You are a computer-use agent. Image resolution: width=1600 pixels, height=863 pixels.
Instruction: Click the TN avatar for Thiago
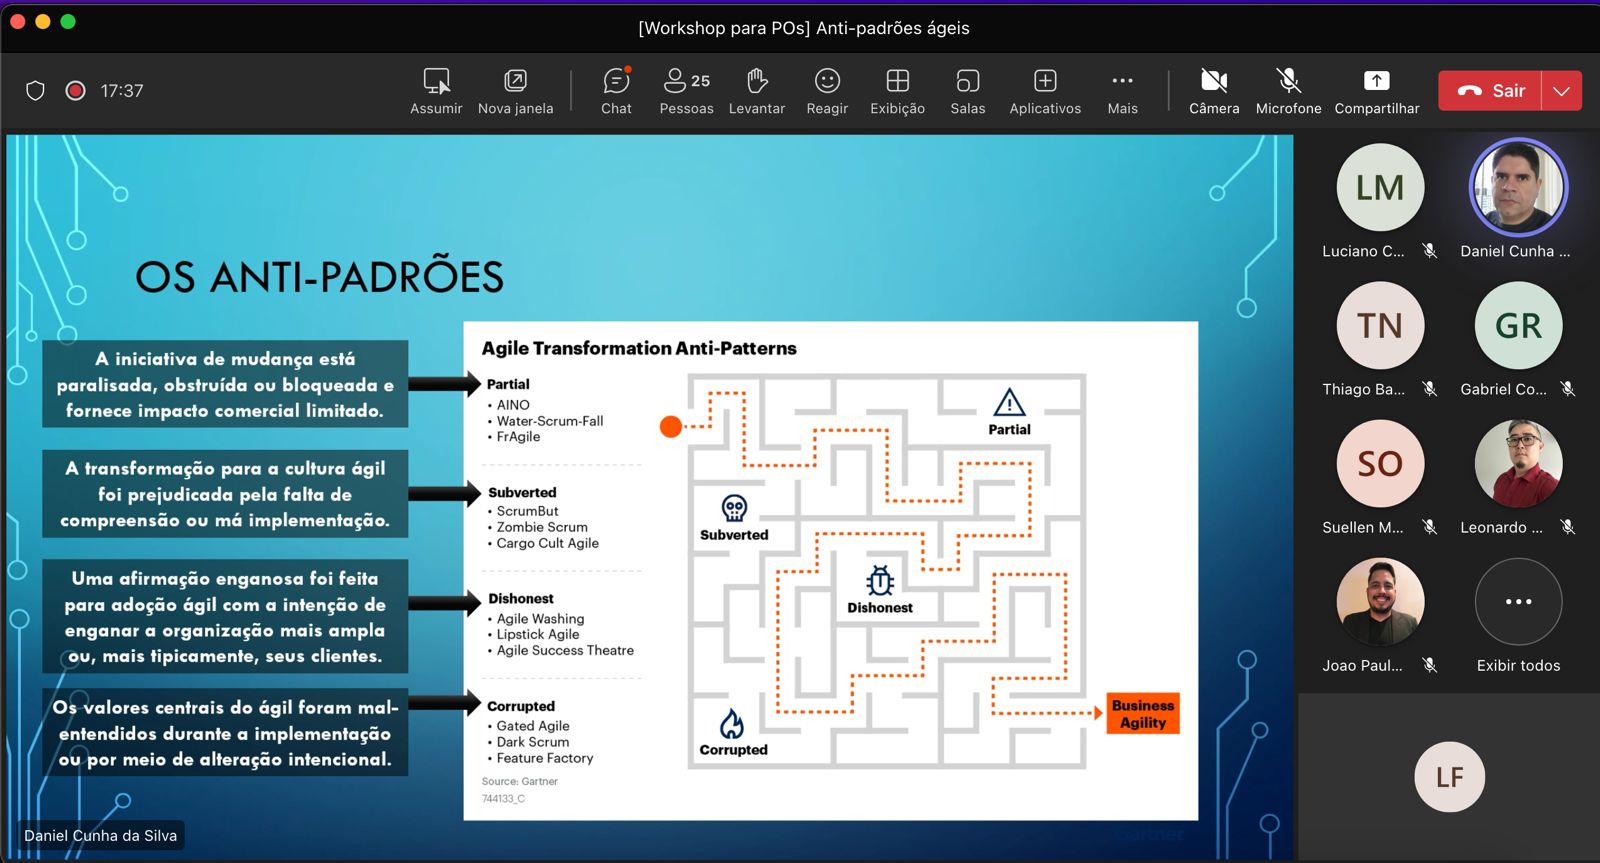[1380, 326]
